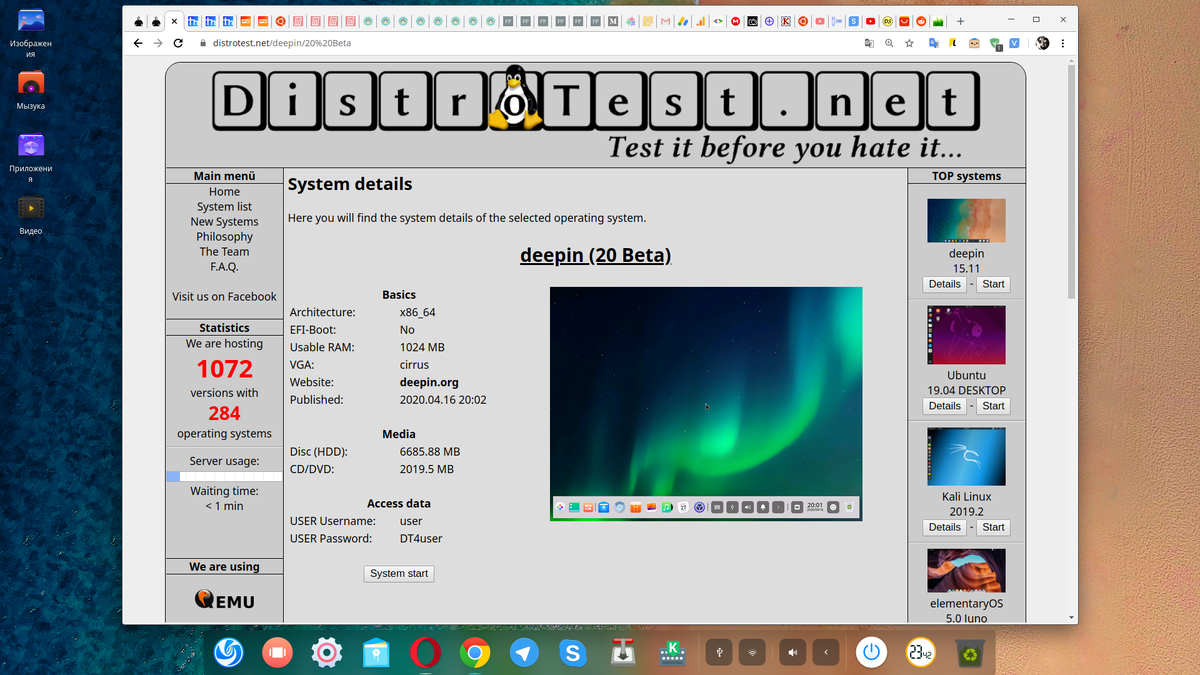The width and height of the screenshot is (1200, 675).
Task: Click the scrollbar down arrow
Action: point(1072,618)
